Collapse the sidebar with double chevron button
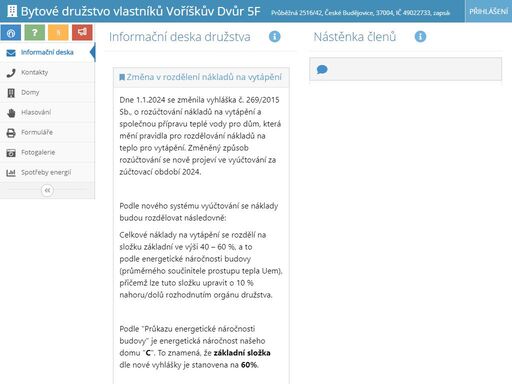This screenshot has width=512, height=384. (x=47, y=190)
